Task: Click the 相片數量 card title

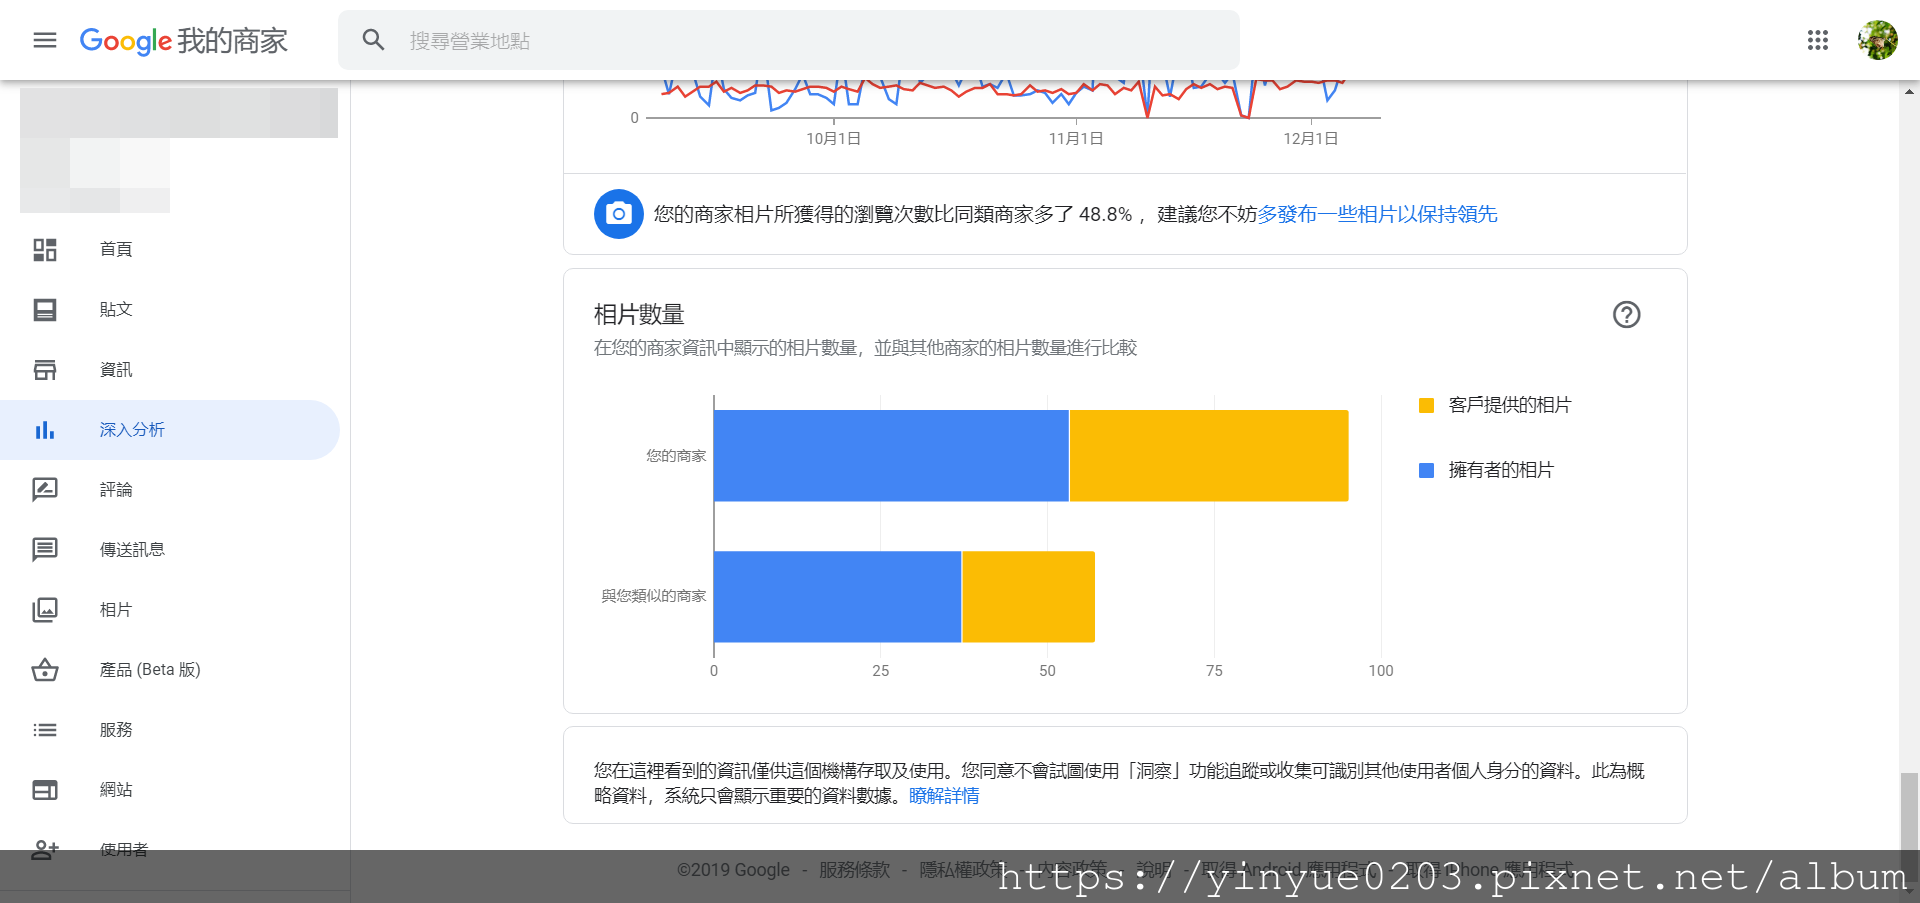Action: click(x=639, y=315)
